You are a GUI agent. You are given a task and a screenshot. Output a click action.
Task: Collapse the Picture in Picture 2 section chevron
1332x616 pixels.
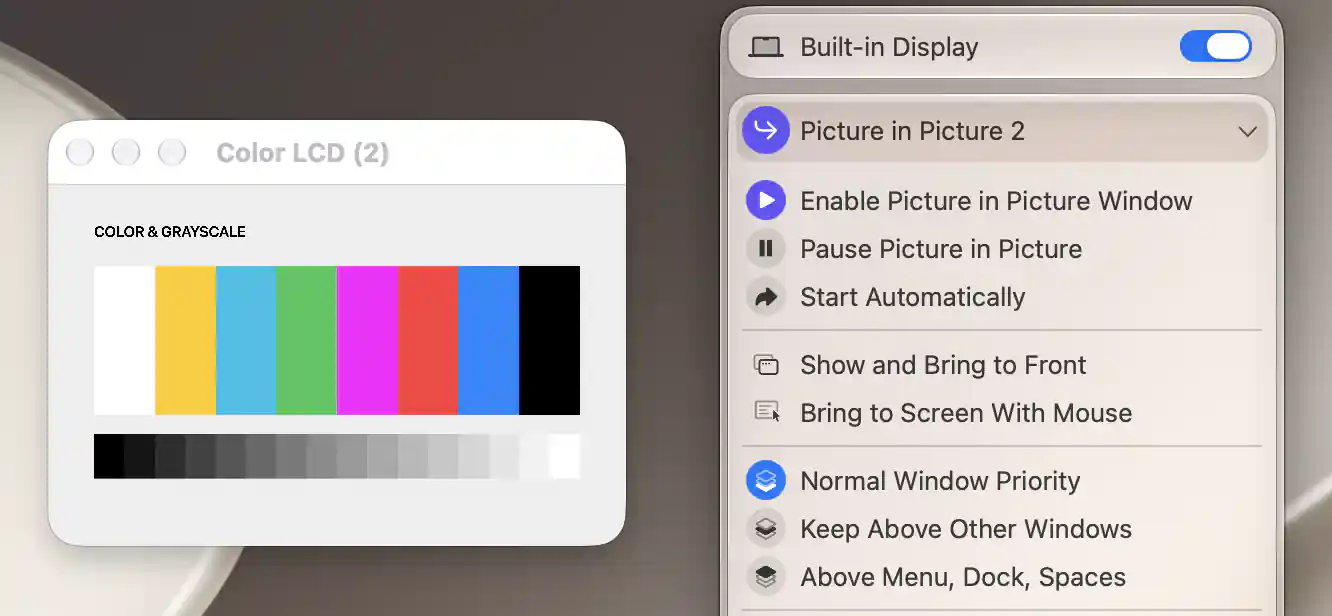pyautogui.click(x=1247, y=131)
